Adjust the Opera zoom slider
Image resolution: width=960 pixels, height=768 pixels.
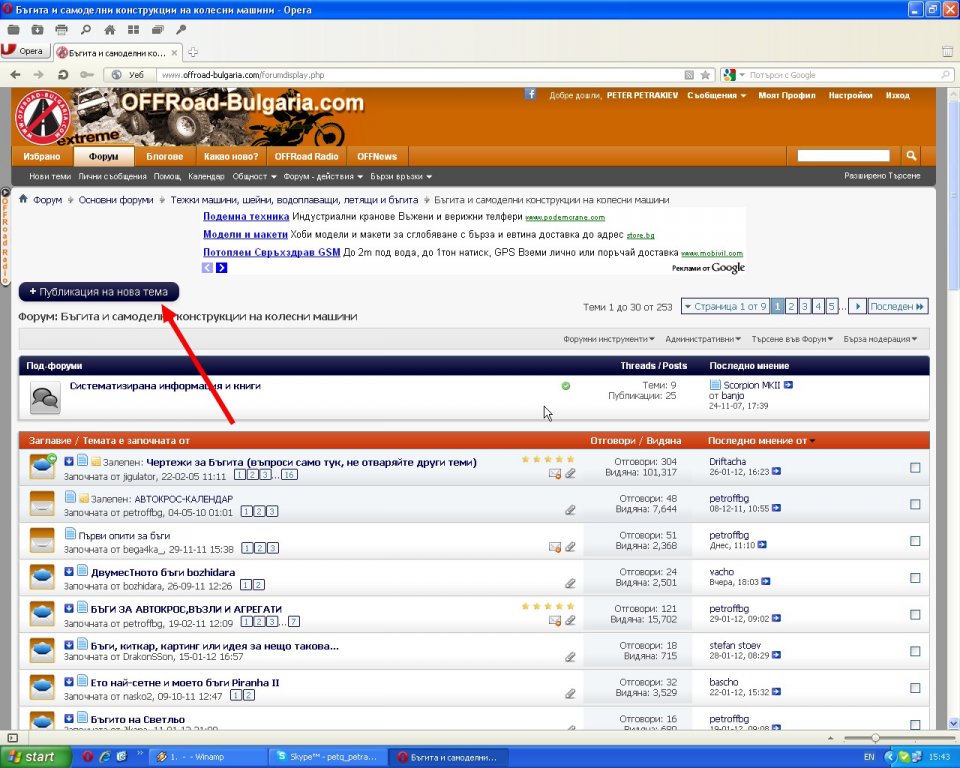pos(875,738)
